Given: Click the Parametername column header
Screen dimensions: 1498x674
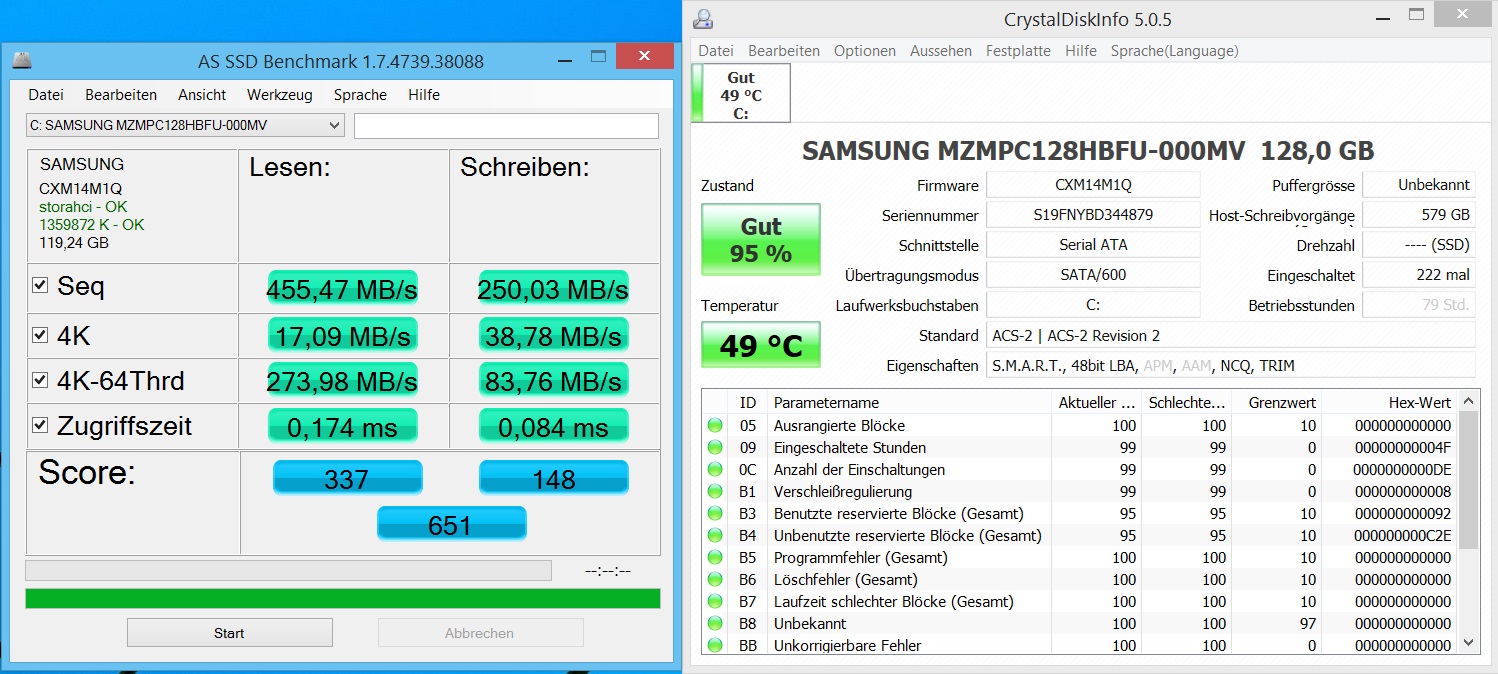Looking at the screenshot, I should 908,402.
